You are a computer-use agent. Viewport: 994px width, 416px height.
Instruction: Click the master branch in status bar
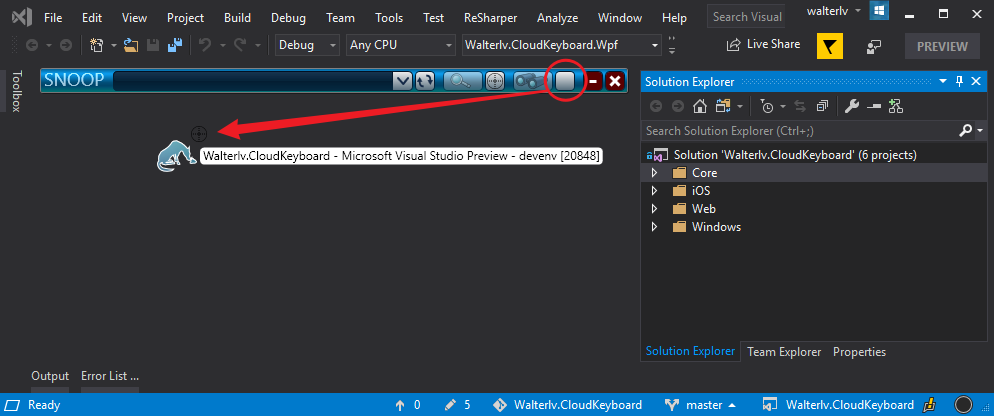point(700,405)
